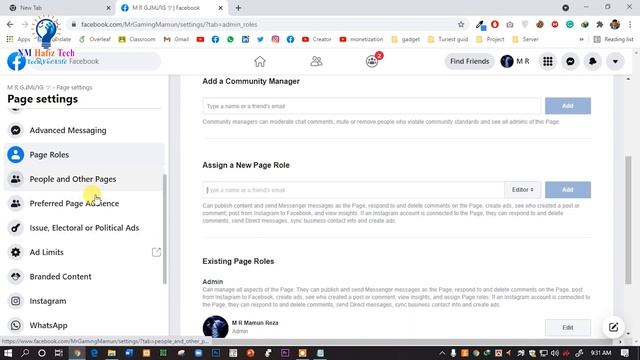Screen dimensions: 640x360
Task: Open the Classroom bookmark
Action: pos(137,39)
